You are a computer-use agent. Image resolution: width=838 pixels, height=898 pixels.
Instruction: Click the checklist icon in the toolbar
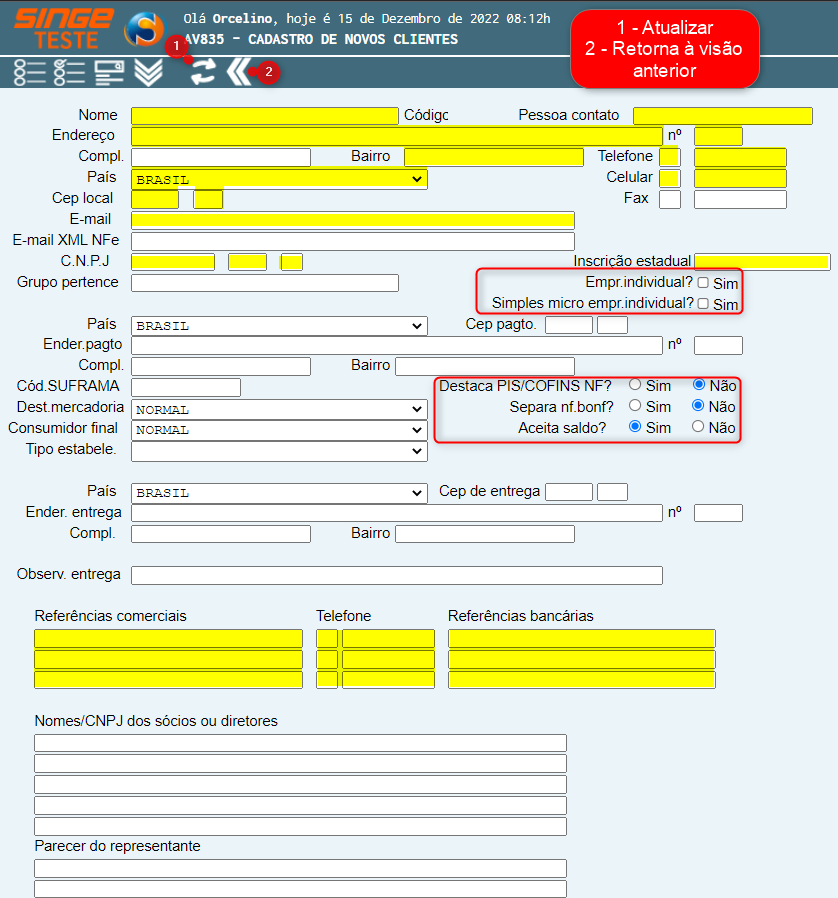click(x=69, y=72)
